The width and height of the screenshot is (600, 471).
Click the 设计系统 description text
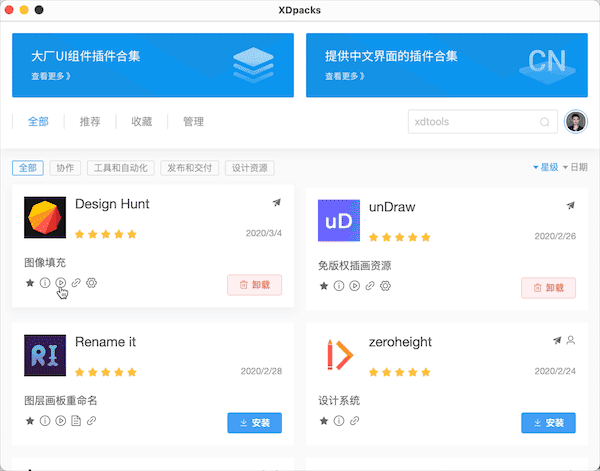point(339,401)
